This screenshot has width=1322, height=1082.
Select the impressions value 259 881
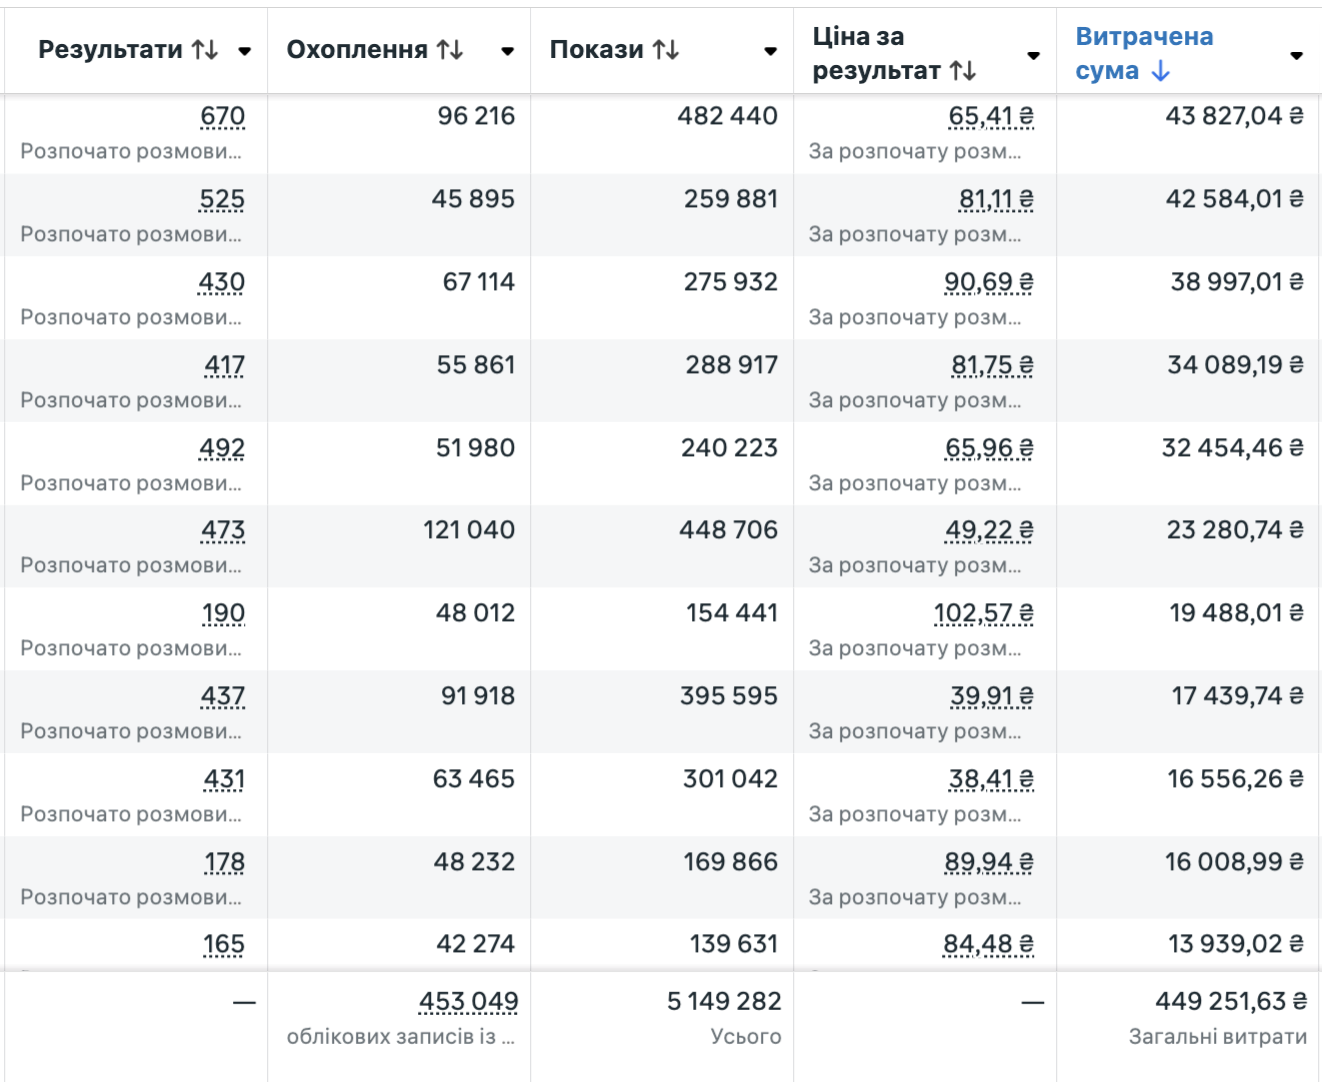pos(731,199)
